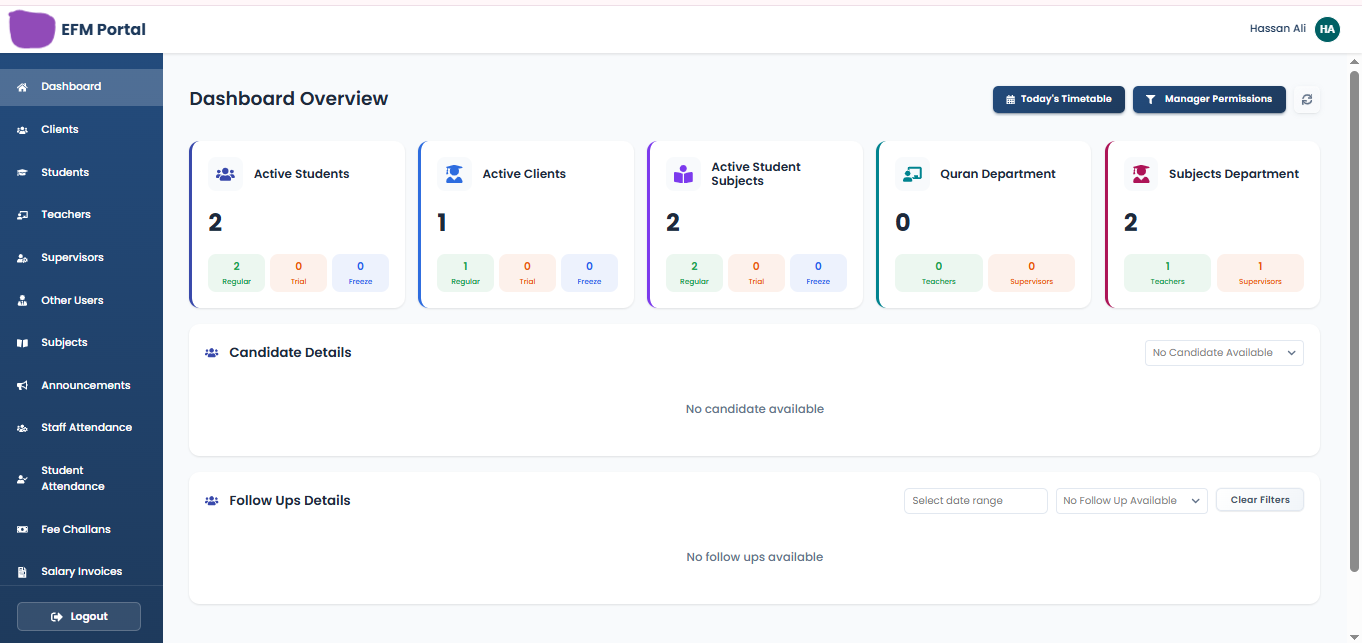Select the green Regular count on Active Clients
Screen dimensions: 1362x643
tap(465, 272)
